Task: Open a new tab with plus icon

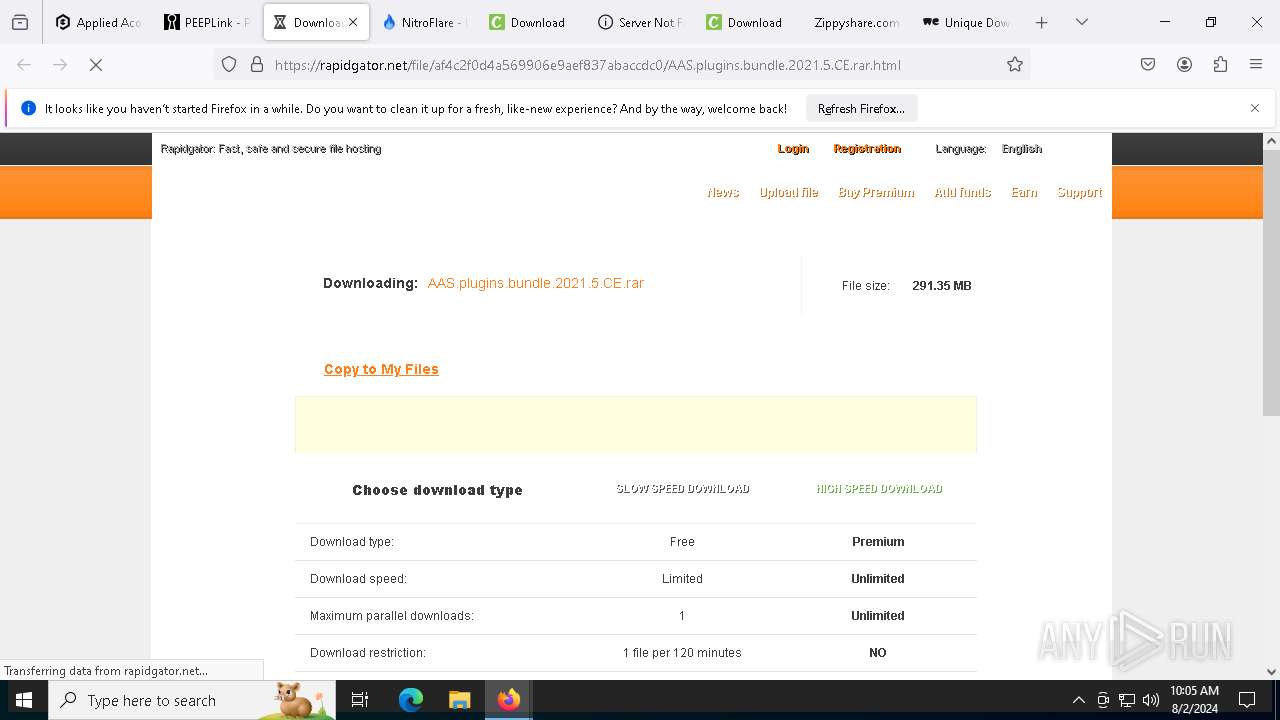Action: click(1041, 22)
